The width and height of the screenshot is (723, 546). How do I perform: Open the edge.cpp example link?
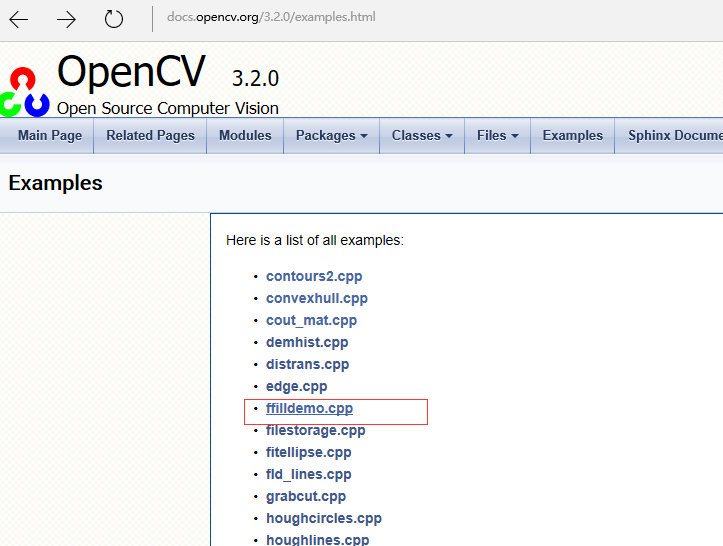[296, 387]
